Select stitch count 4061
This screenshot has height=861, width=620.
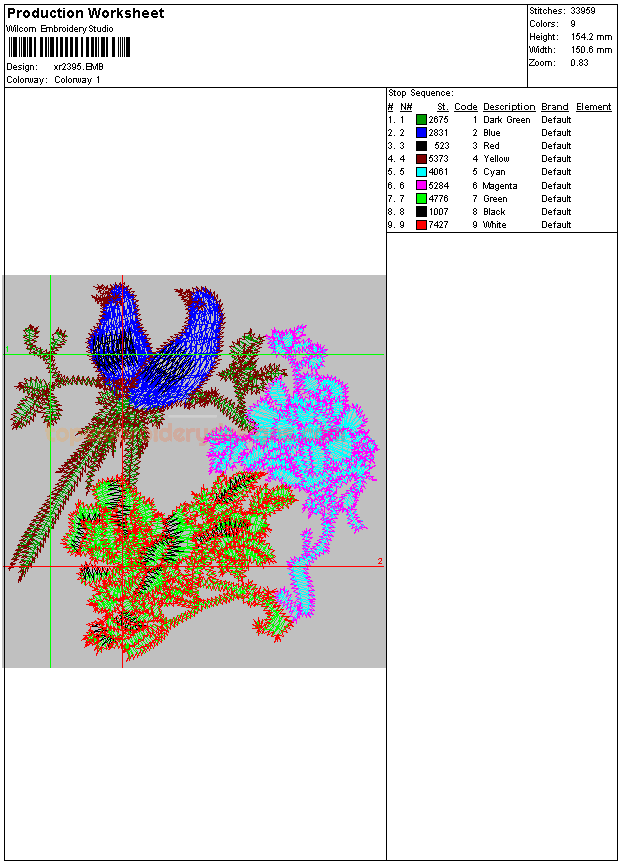438,172
